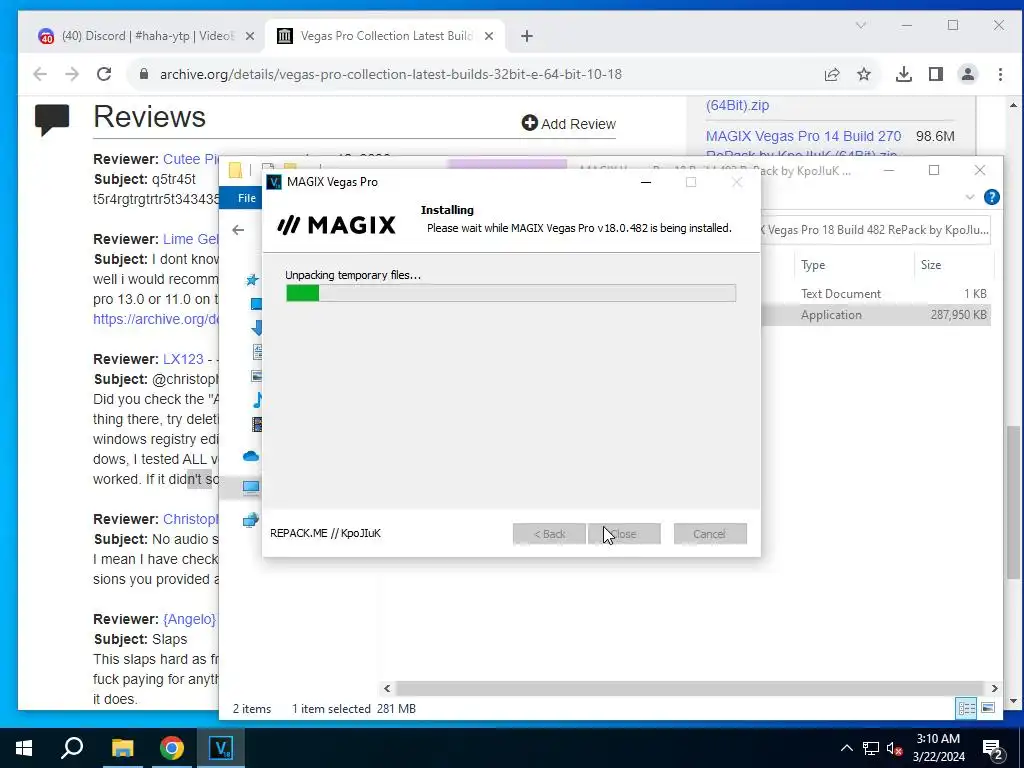Open Chrome downloads icon
This screenshot has width=1024, height=768.
click(904, 74)
